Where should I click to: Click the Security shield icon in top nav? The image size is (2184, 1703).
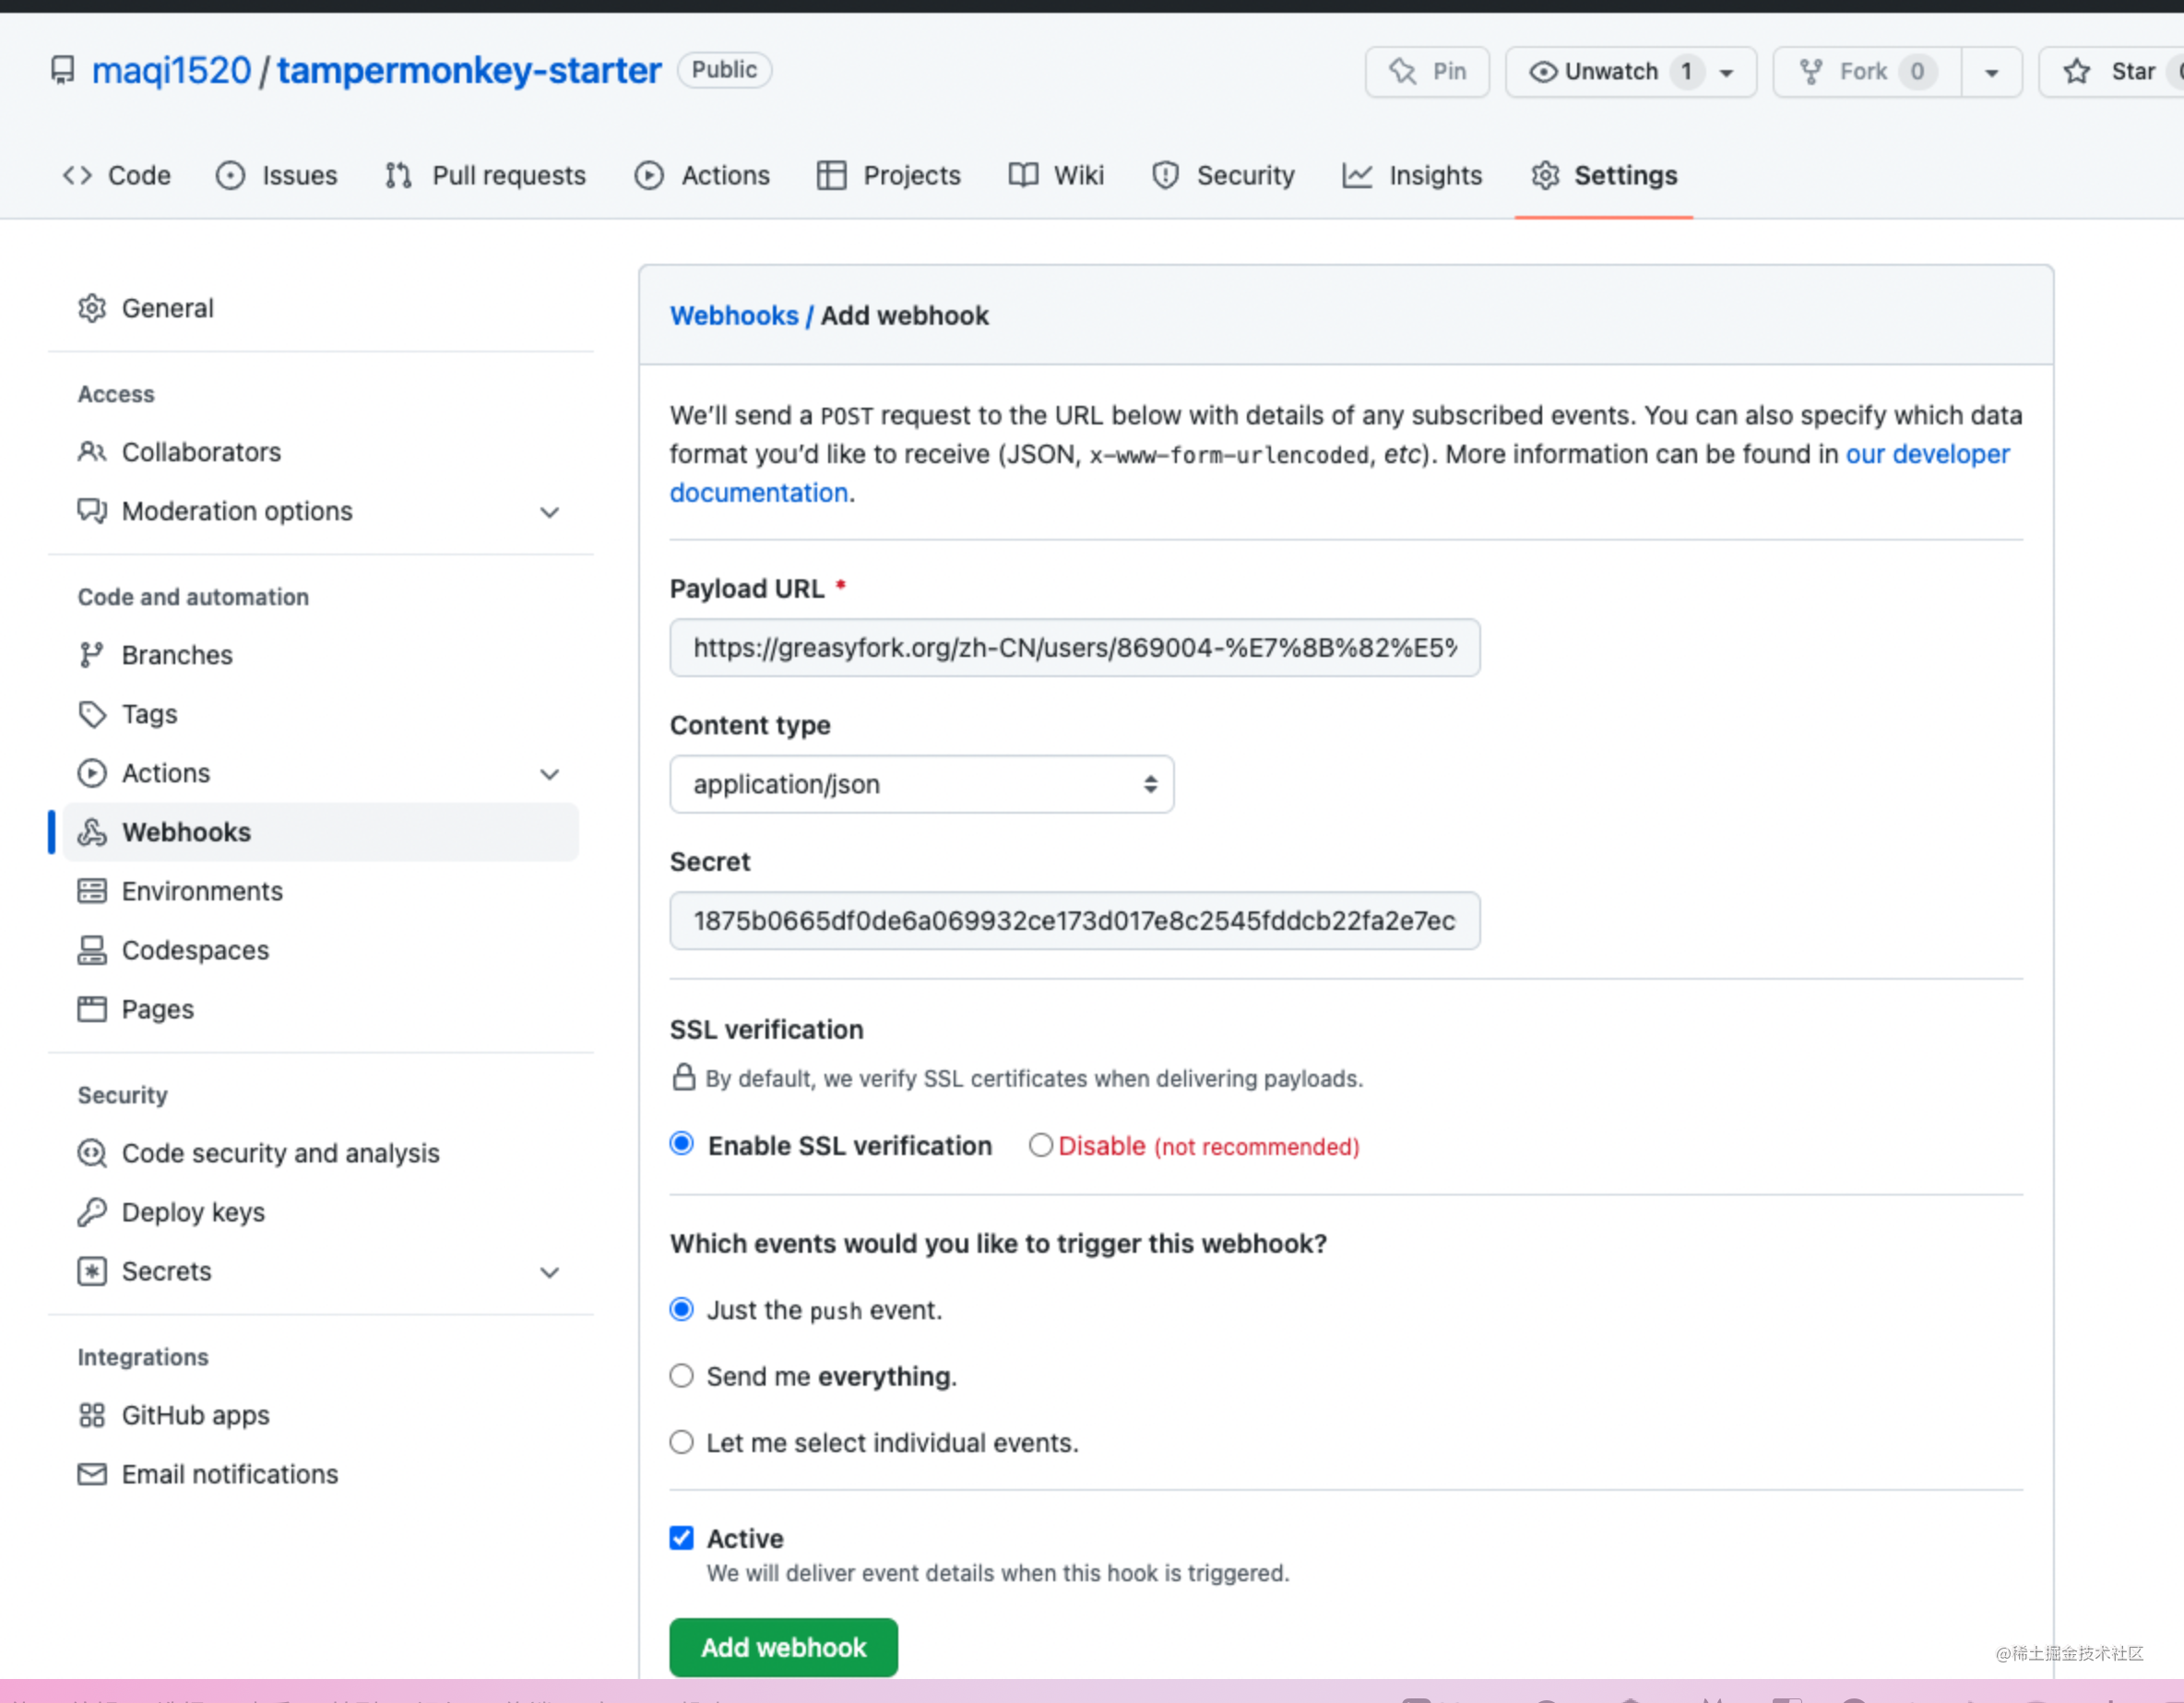pos(1165,176)
